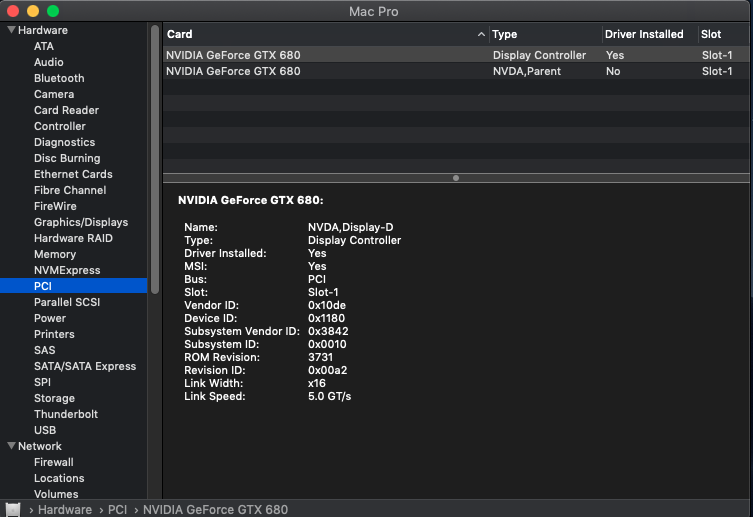
Task: Select Camera in the sidebar
Action: point(54,94)
